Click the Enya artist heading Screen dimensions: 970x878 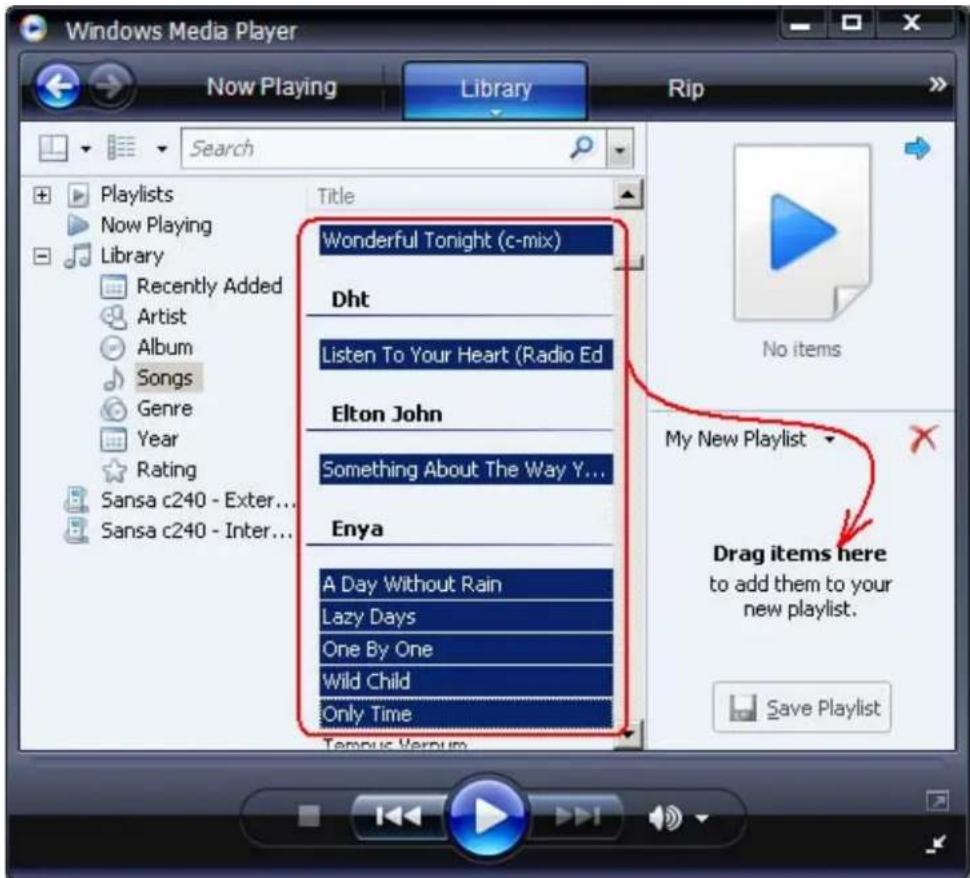coord(357,529)
